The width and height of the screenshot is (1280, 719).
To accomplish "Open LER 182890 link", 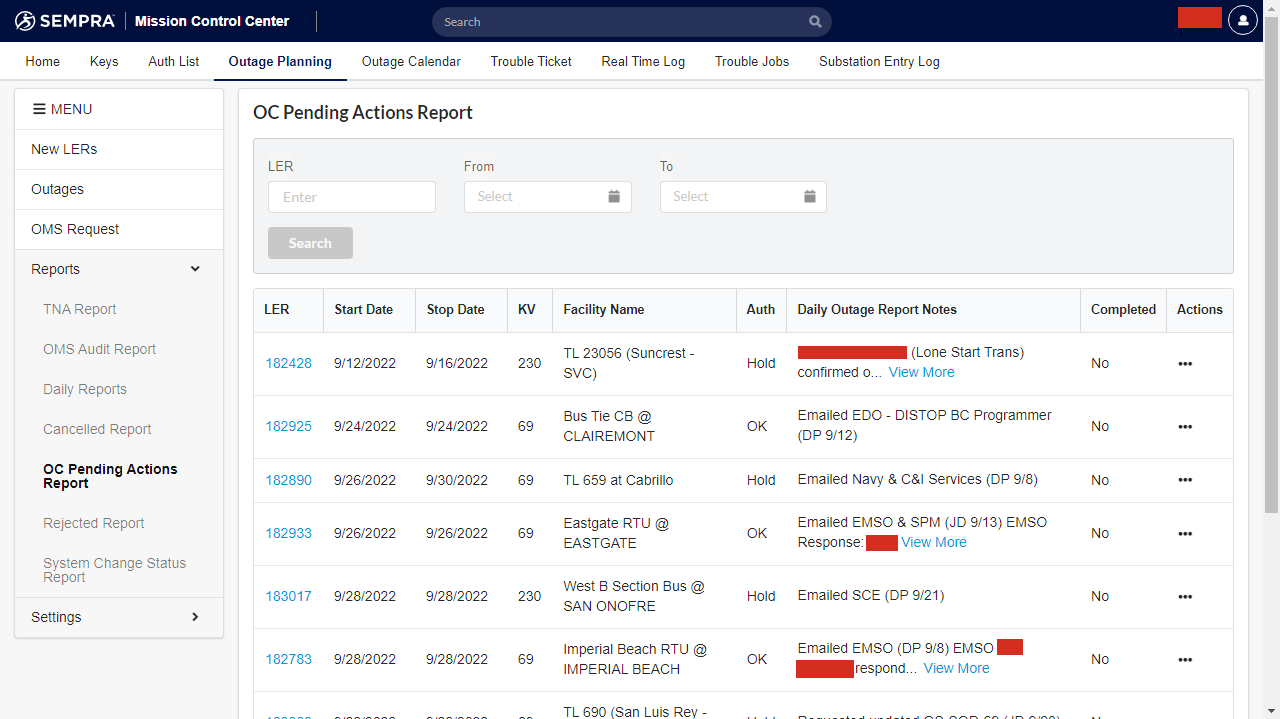I will click(288, 480).
